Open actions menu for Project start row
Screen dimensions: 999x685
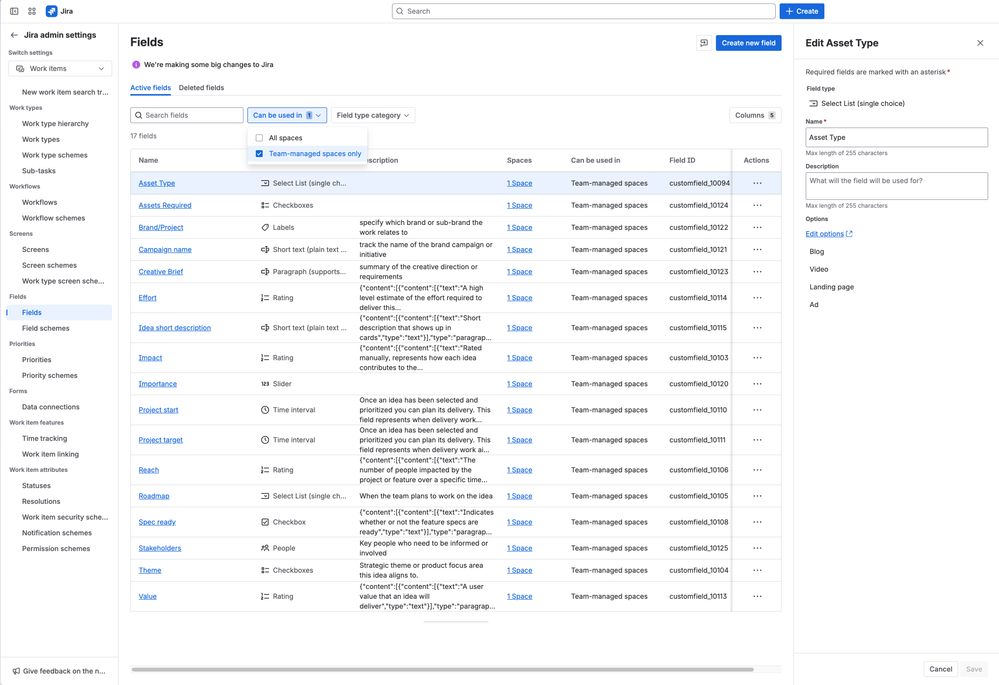click(x=757, y=410)
